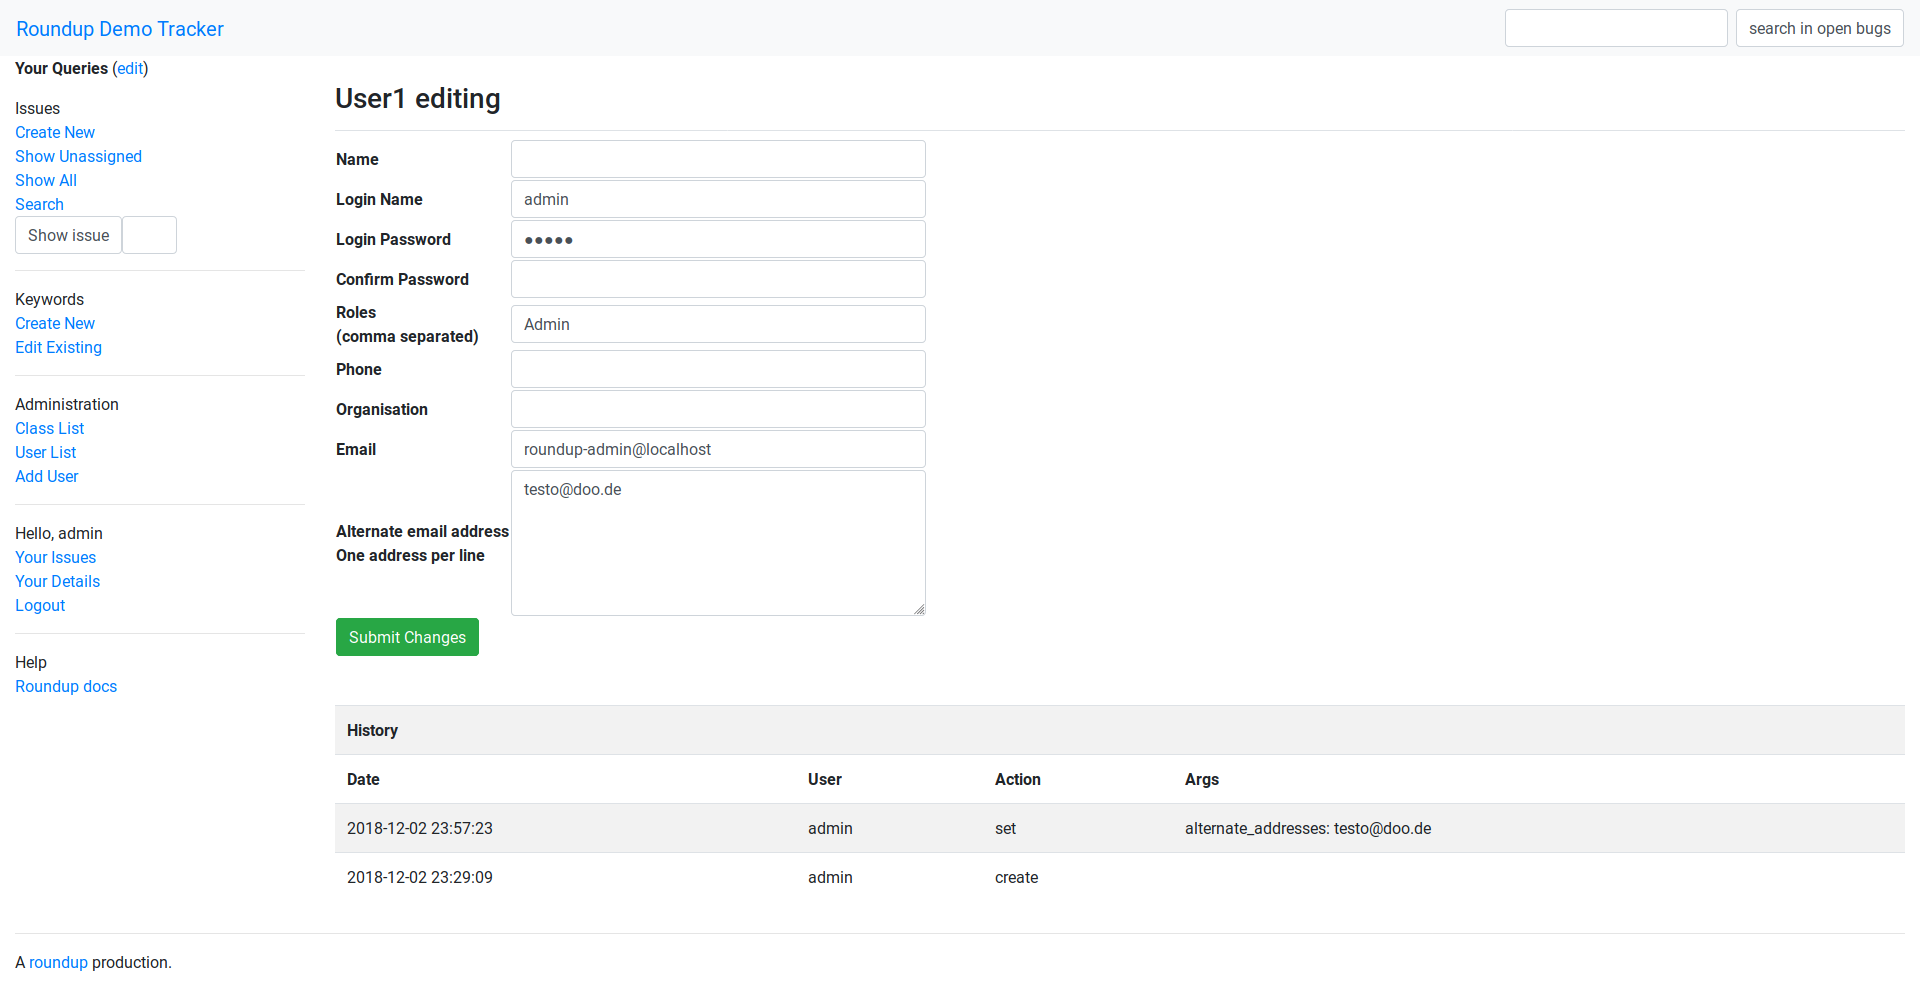Screen dimensions: 1920x991
Task: Click the 'set' action cell
Action: (1005, 828)
